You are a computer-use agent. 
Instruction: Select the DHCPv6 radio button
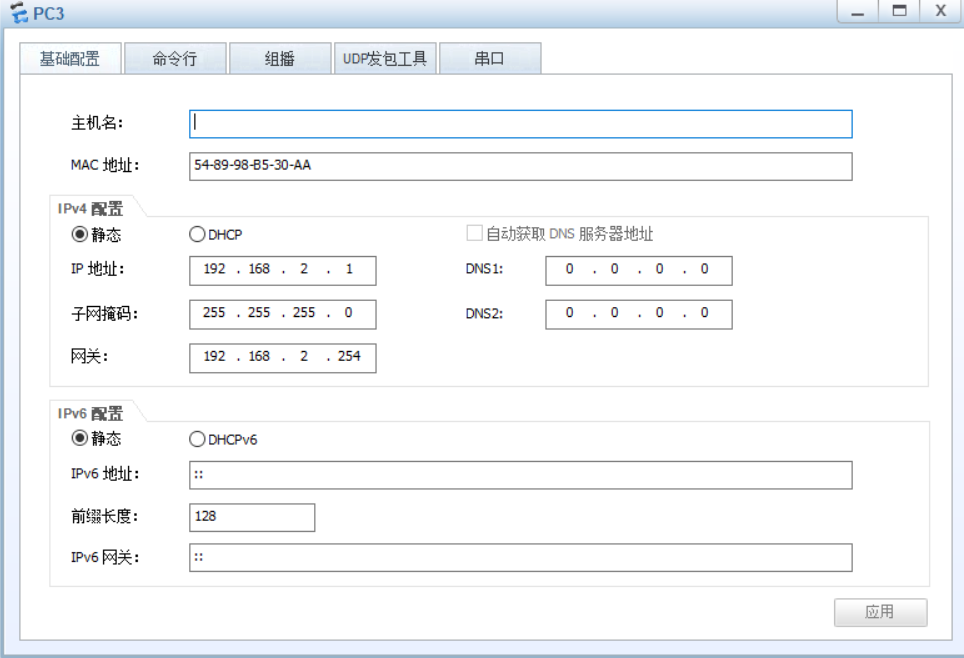tap(197, 439)
